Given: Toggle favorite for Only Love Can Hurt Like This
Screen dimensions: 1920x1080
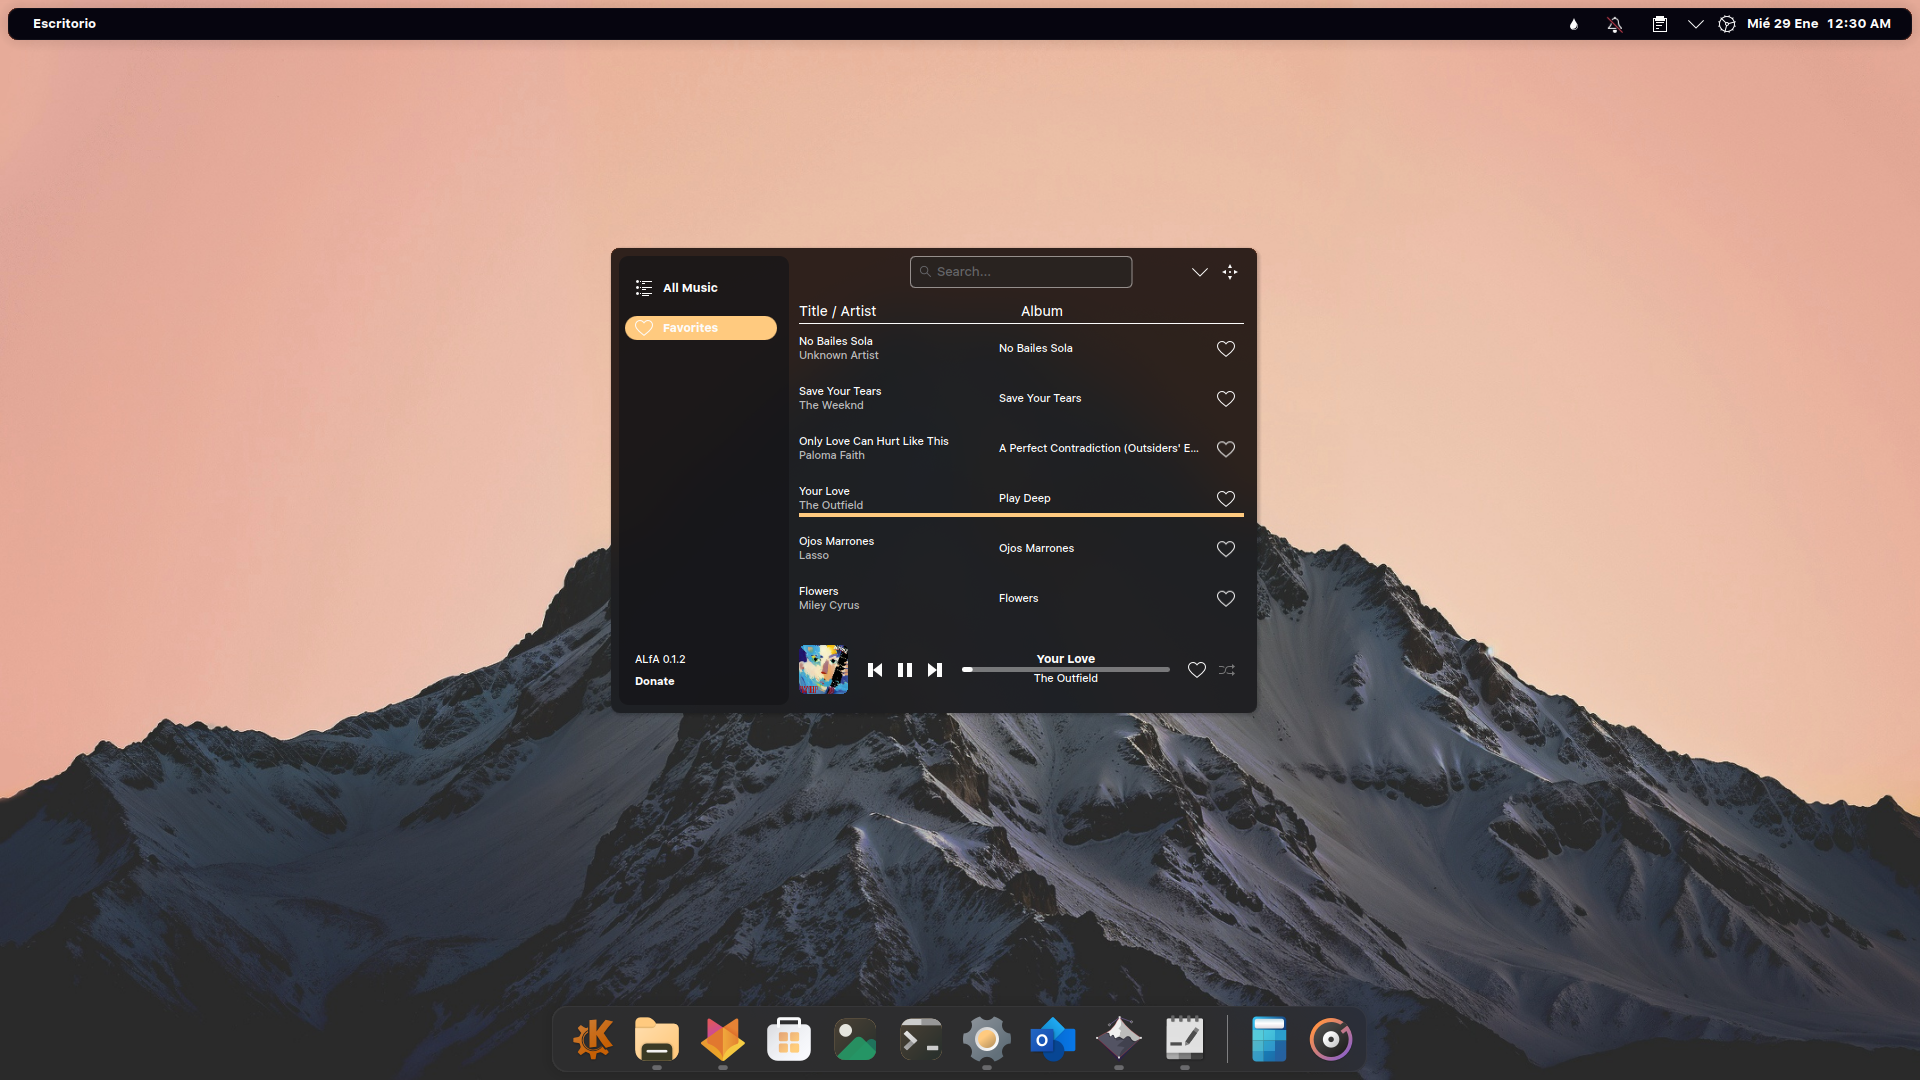Looking at the screenshot, I should [1226, 449].
